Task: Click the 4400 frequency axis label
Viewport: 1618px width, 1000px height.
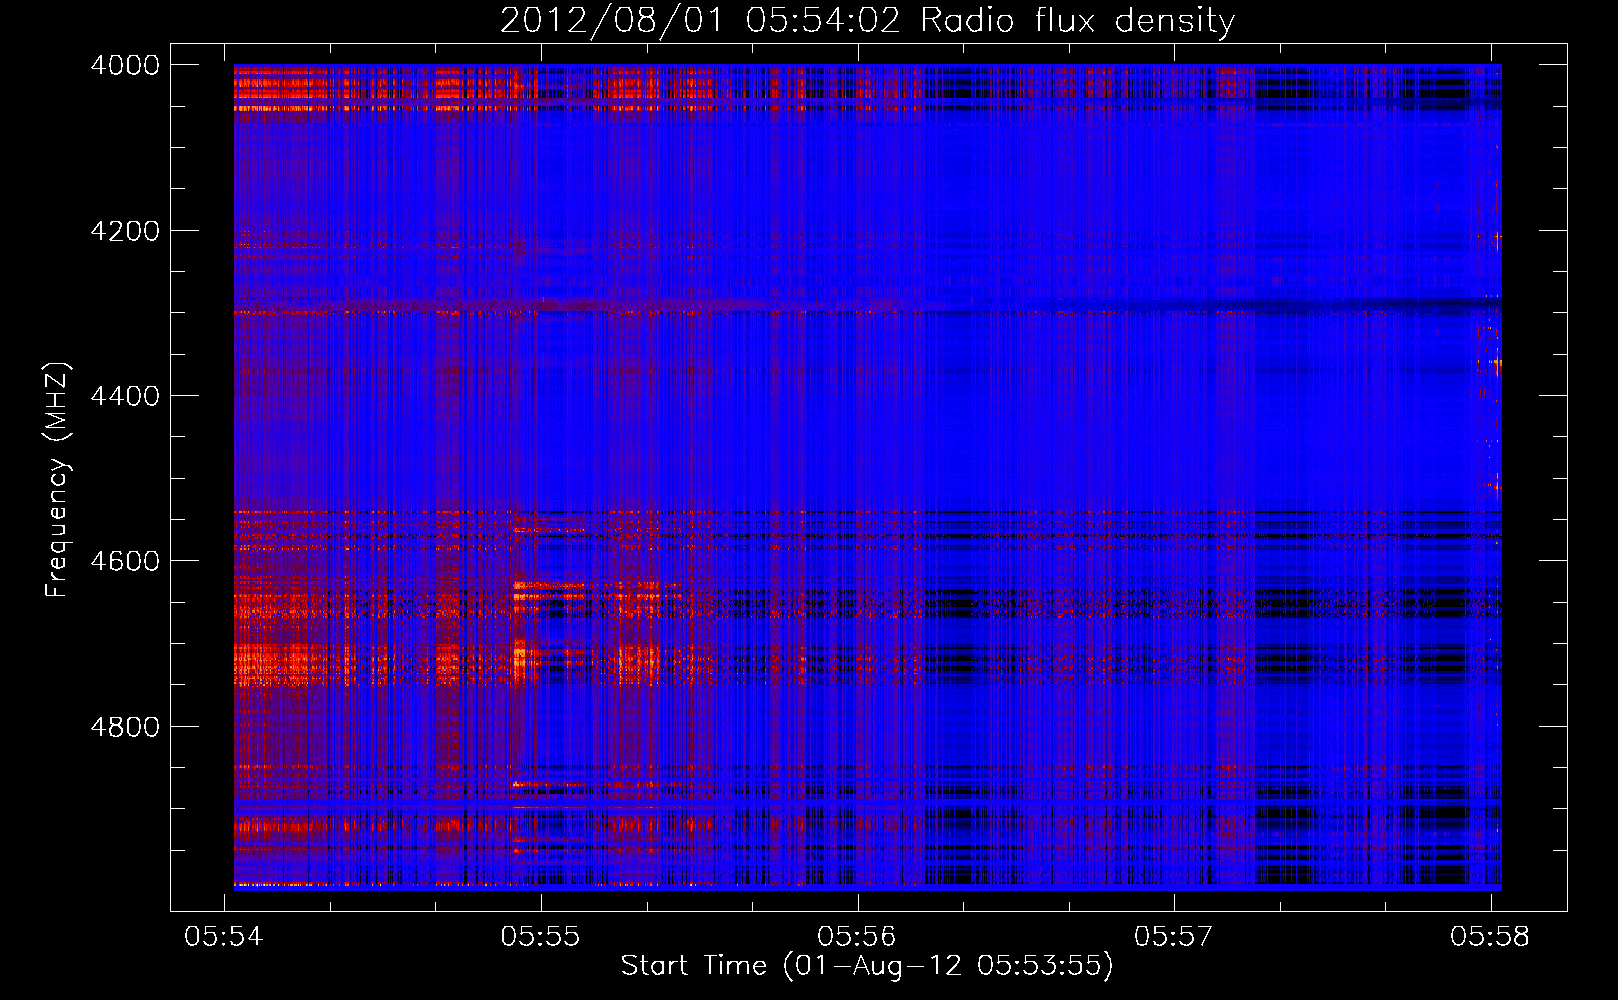Action: 125,396
